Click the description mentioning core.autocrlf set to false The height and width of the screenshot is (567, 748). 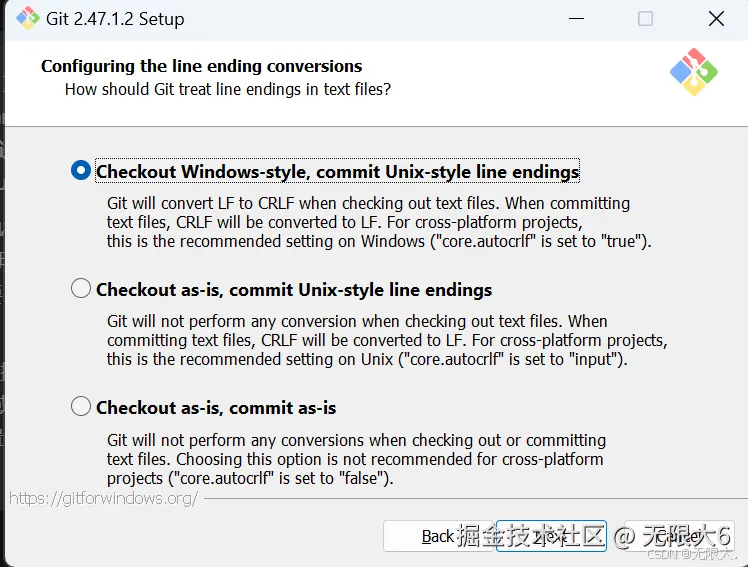point(356,459)
